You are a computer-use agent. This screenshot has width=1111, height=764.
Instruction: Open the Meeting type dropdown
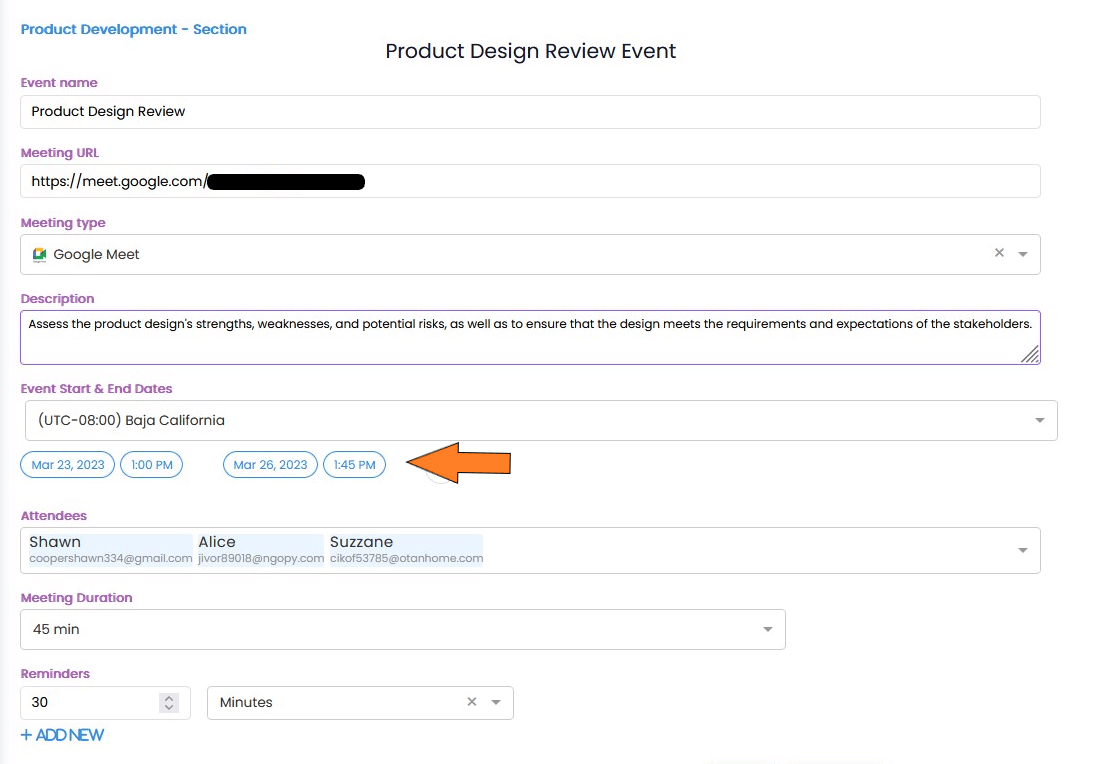coord(1024,254)
